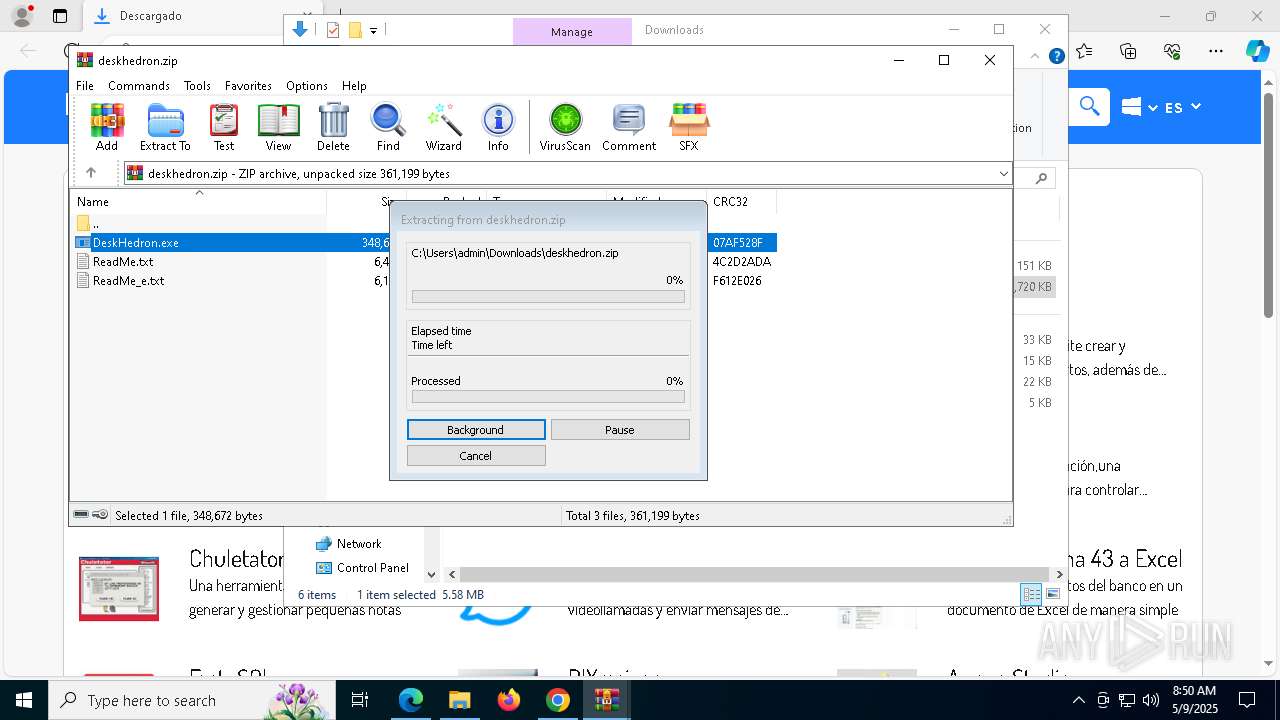The image size is (1280, 720).
Task: Open Explorer help question mark icon
Action: pyautogui.click(x=1056, y=57)
